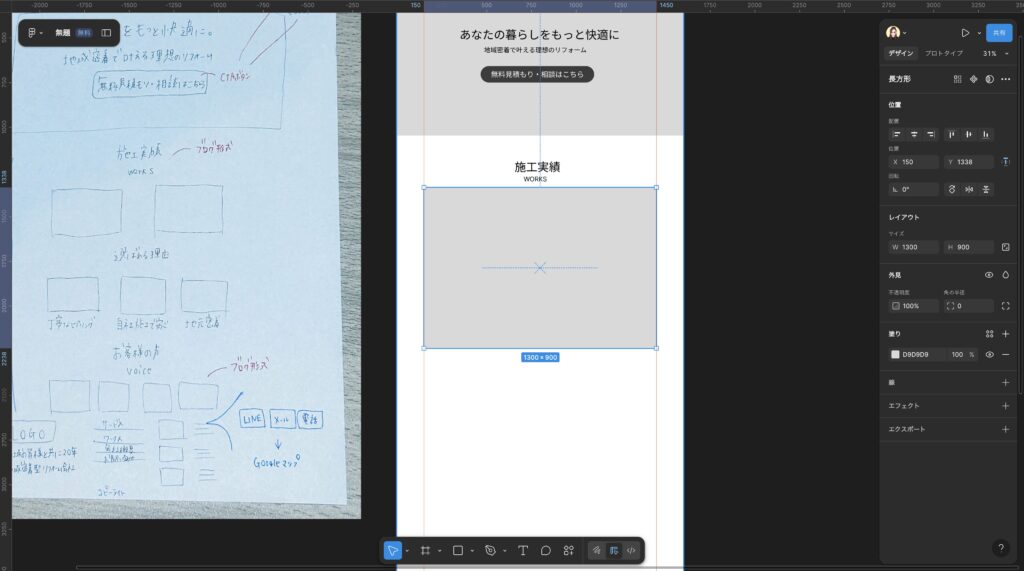Click the blue 共有 share button
The height and width of the screenshot is (571, 1024).
(x=998, y=32)
